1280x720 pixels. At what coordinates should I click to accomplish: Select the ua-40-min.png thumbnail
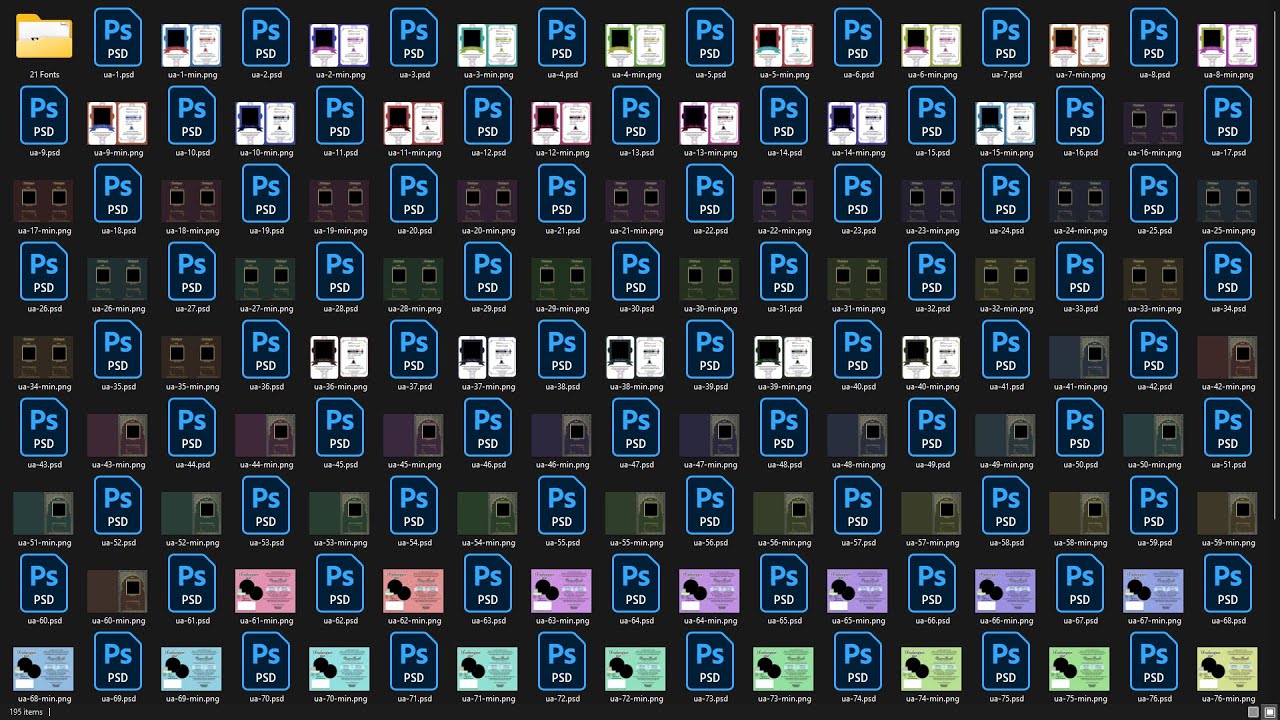coord(932,358)
